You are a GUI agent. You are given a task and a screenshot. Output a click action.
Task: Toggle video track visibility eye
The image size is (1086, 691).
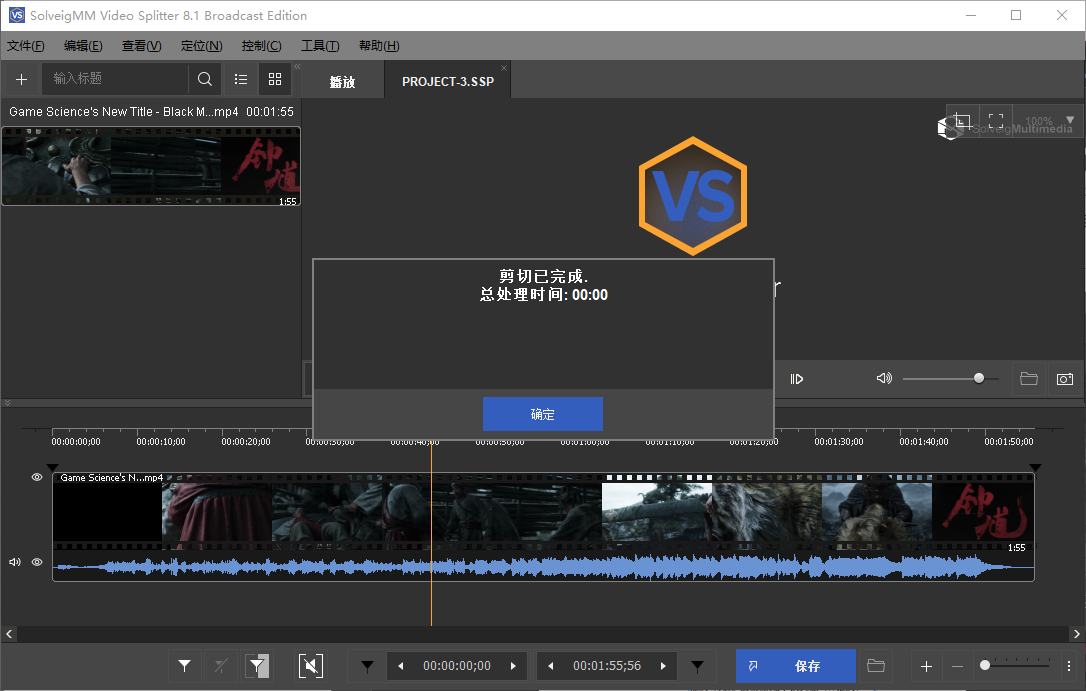pos(37,478)
